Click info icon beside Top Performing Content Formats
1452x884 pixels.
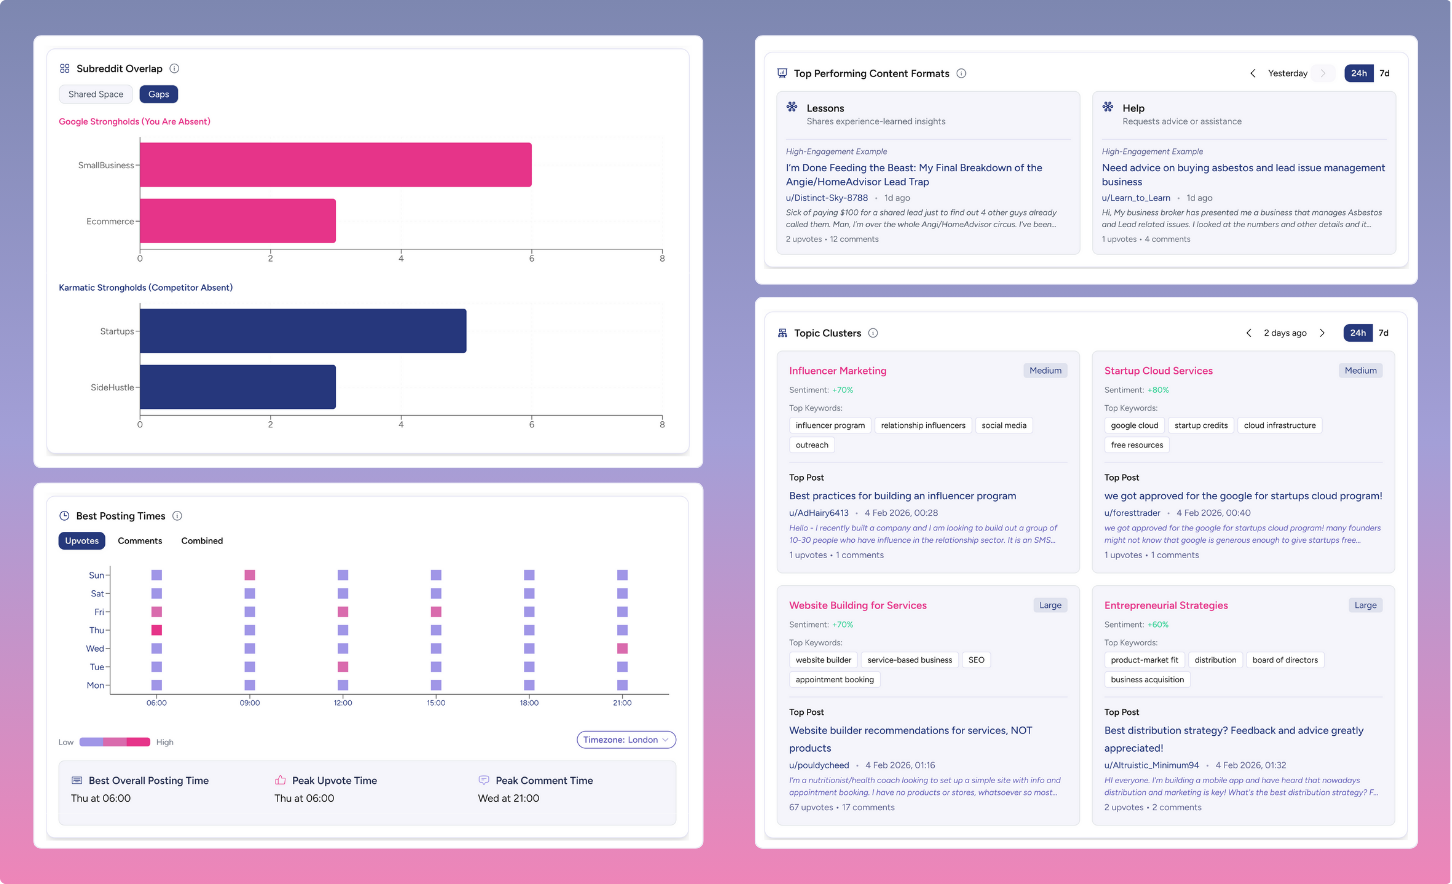(x=961, y=73)
